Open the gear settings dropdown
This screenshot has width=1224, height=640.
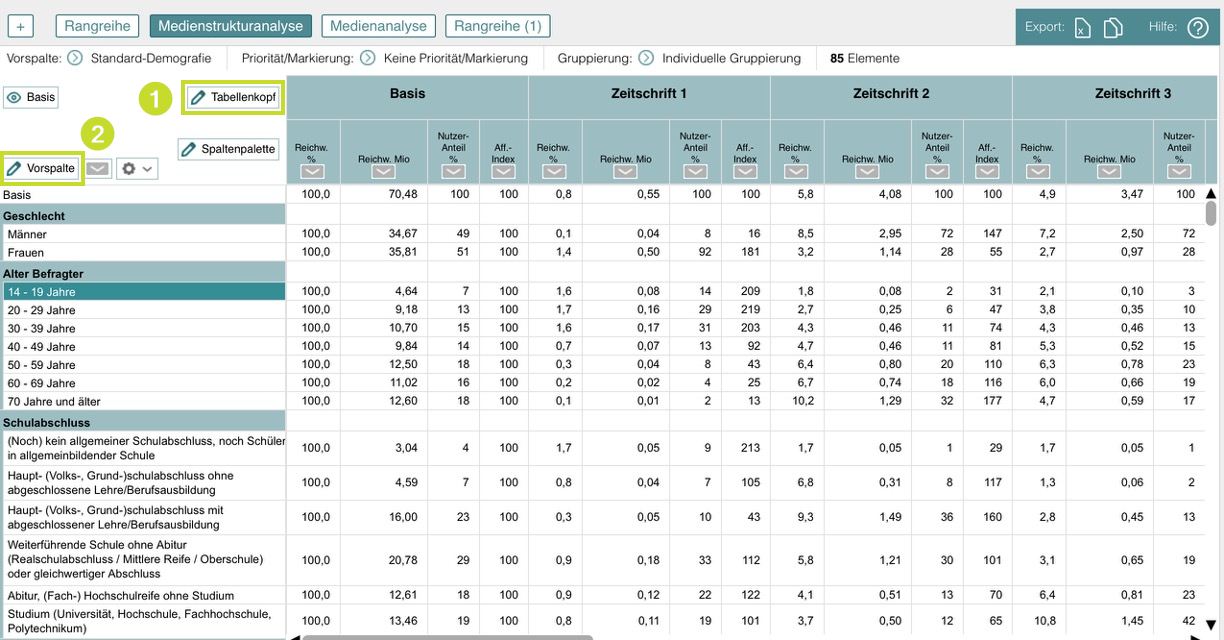click(137, 169)
